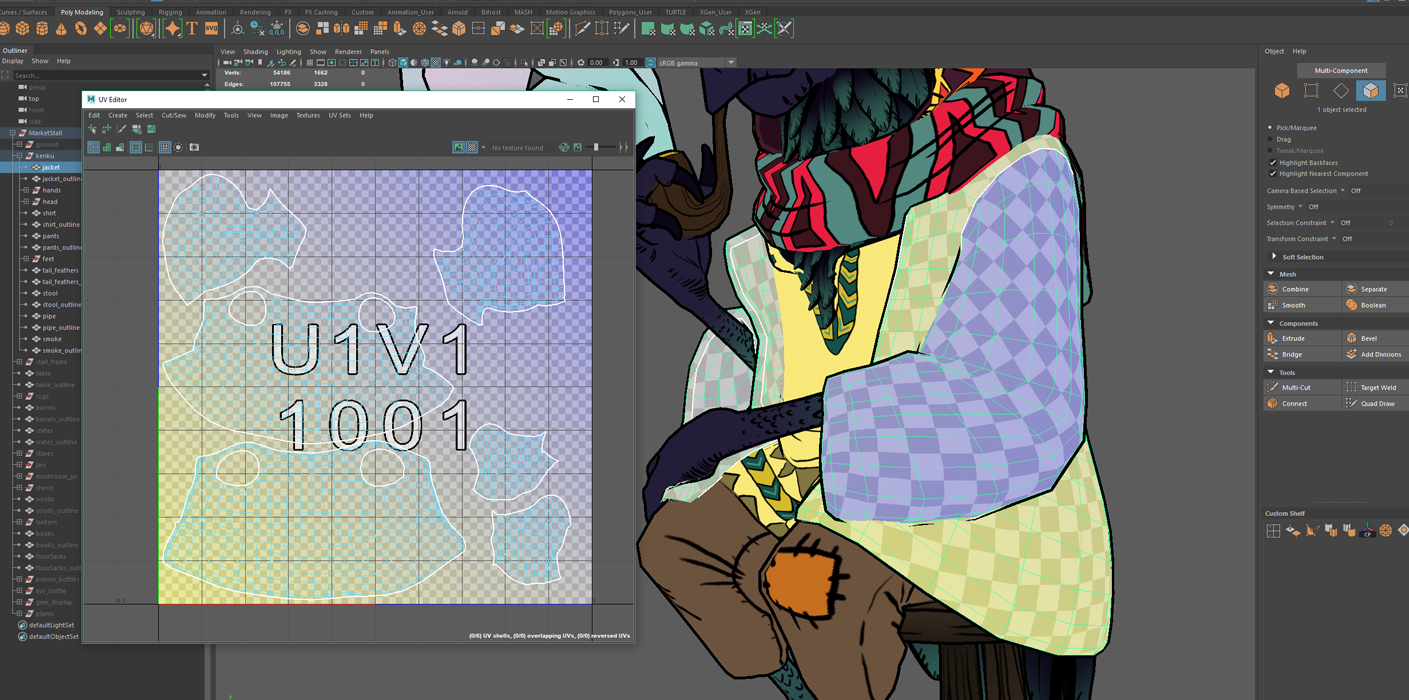The width and height of the screenshot is (1409, 700).
Task: Click the Multi-Component button
Action: [1341, 71]
